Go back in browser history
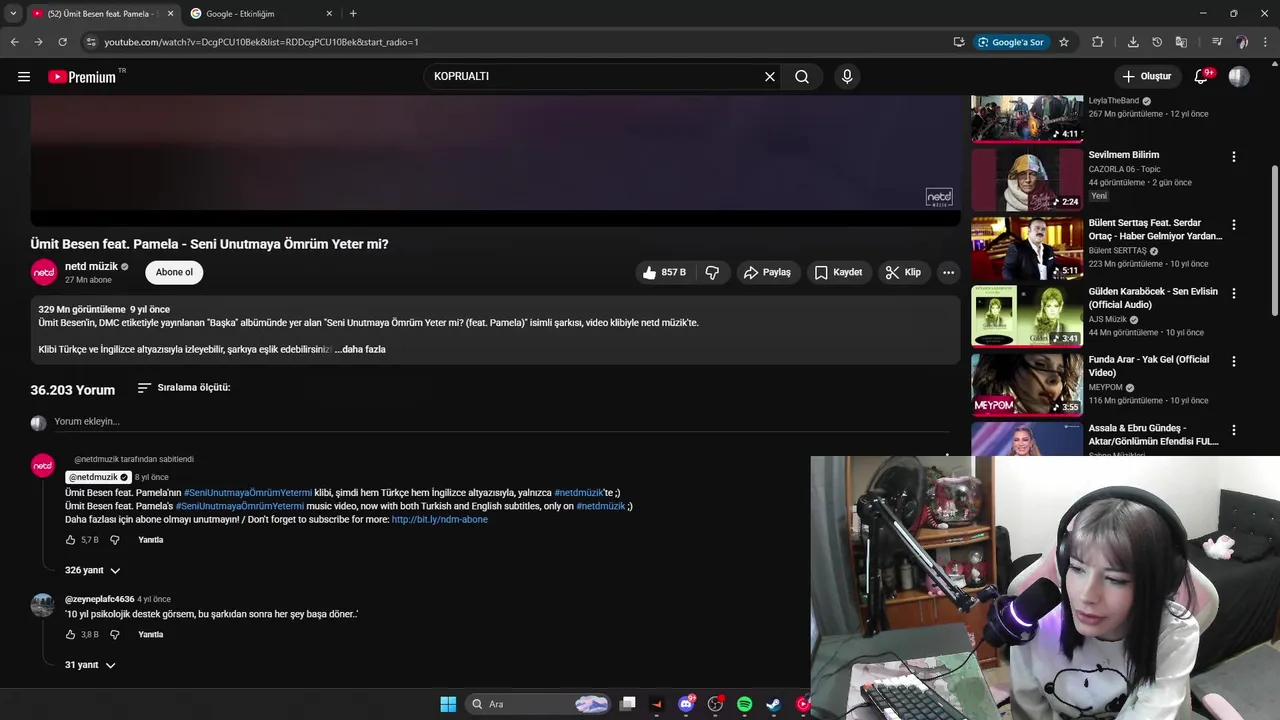 pos(14,42)
